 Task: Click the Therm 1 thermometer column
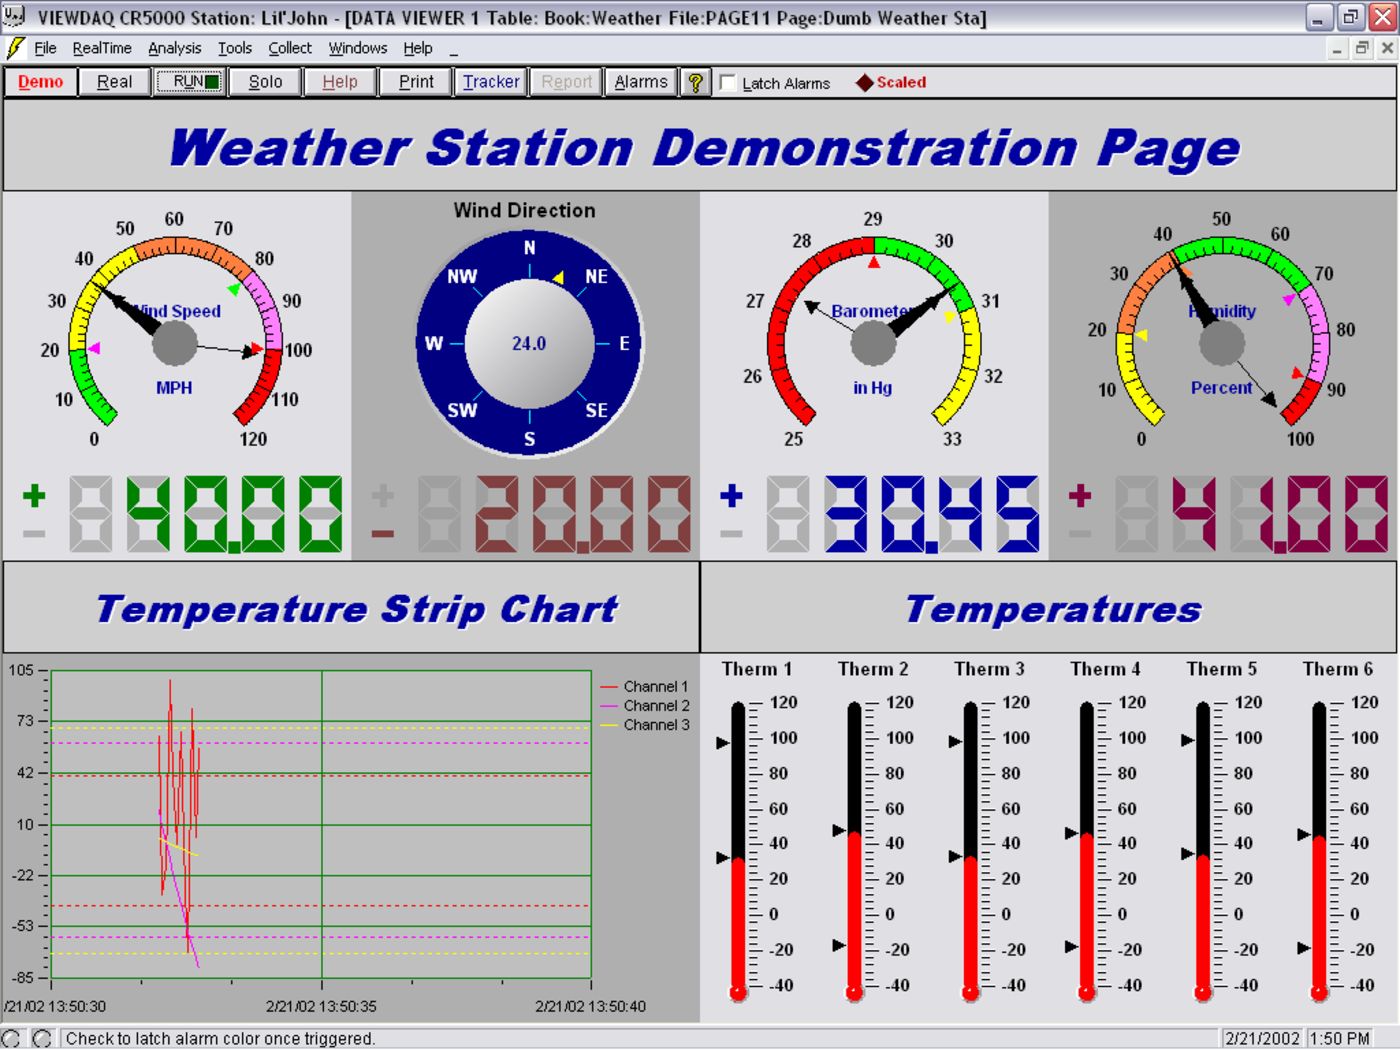(x=739, y=850)
